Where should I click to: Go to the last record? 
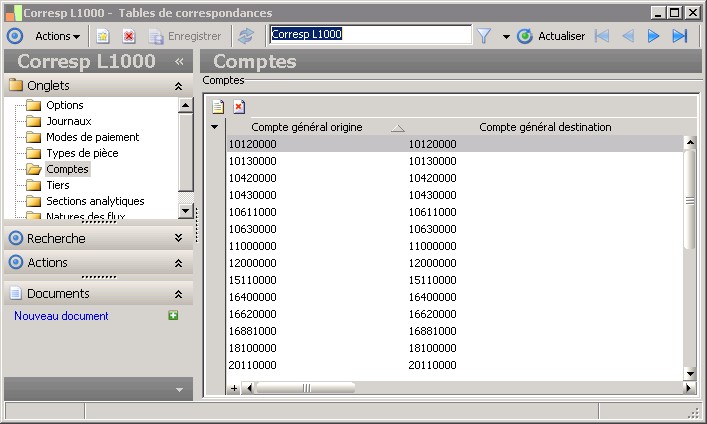click(x=680, y=36)
